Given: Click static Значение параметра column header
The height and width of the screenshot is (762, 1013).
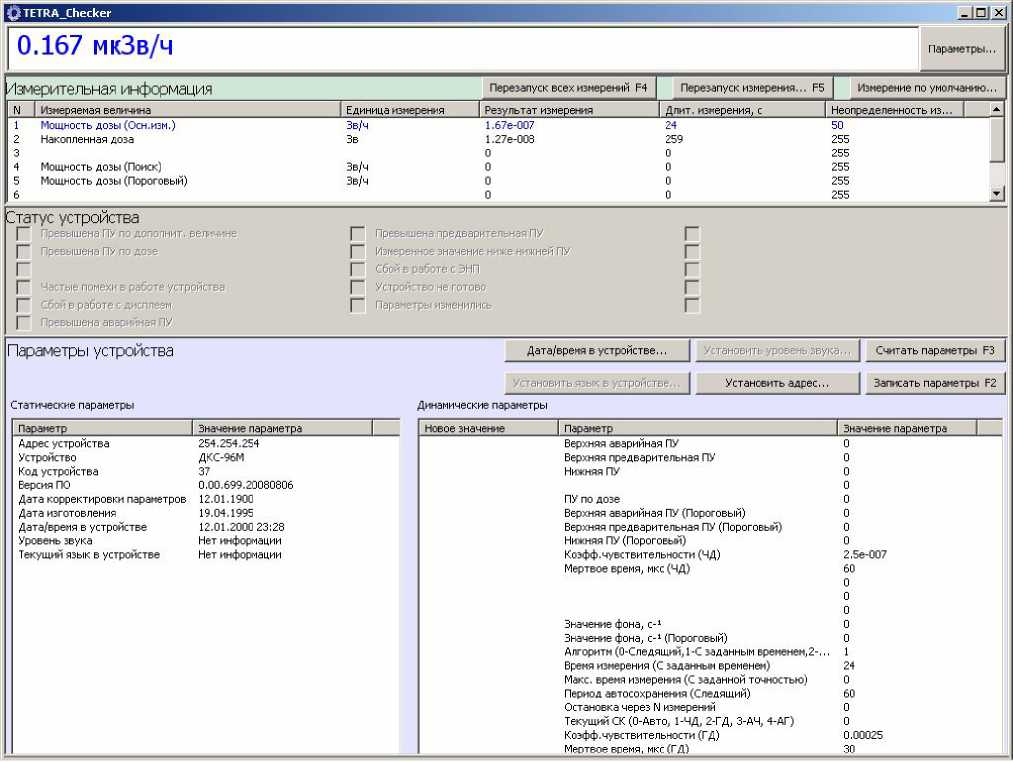Looking at the screenshot, I should coord(282,428).
